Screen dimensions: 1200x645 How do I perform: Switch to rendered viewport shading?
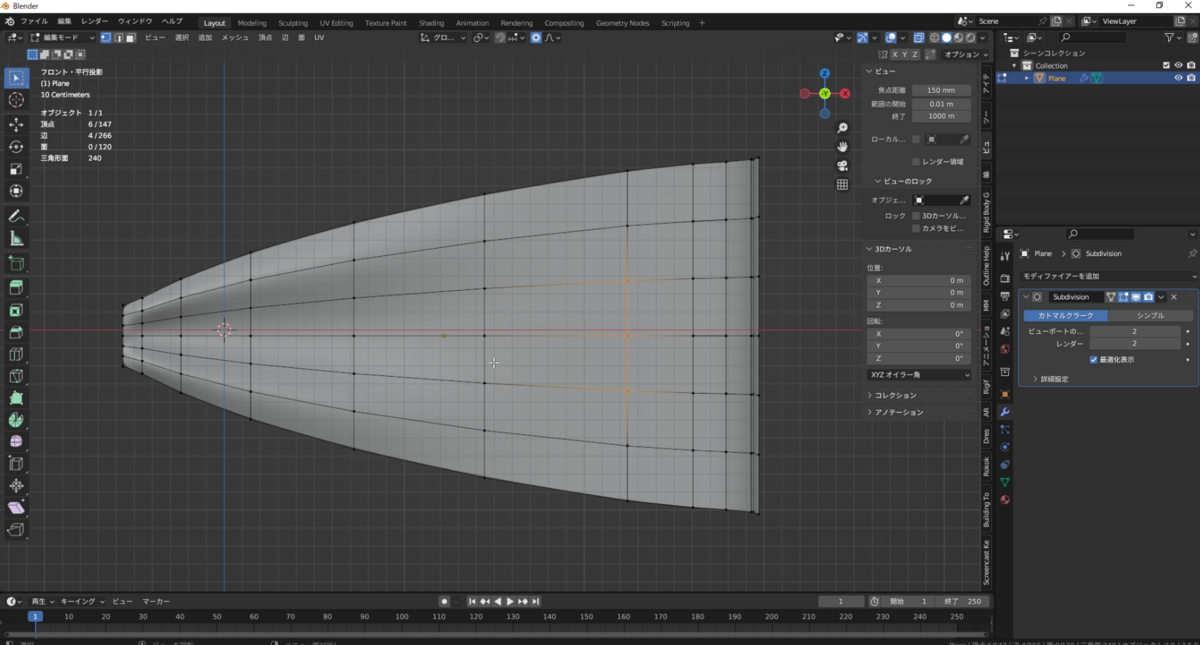pos(969,38)
